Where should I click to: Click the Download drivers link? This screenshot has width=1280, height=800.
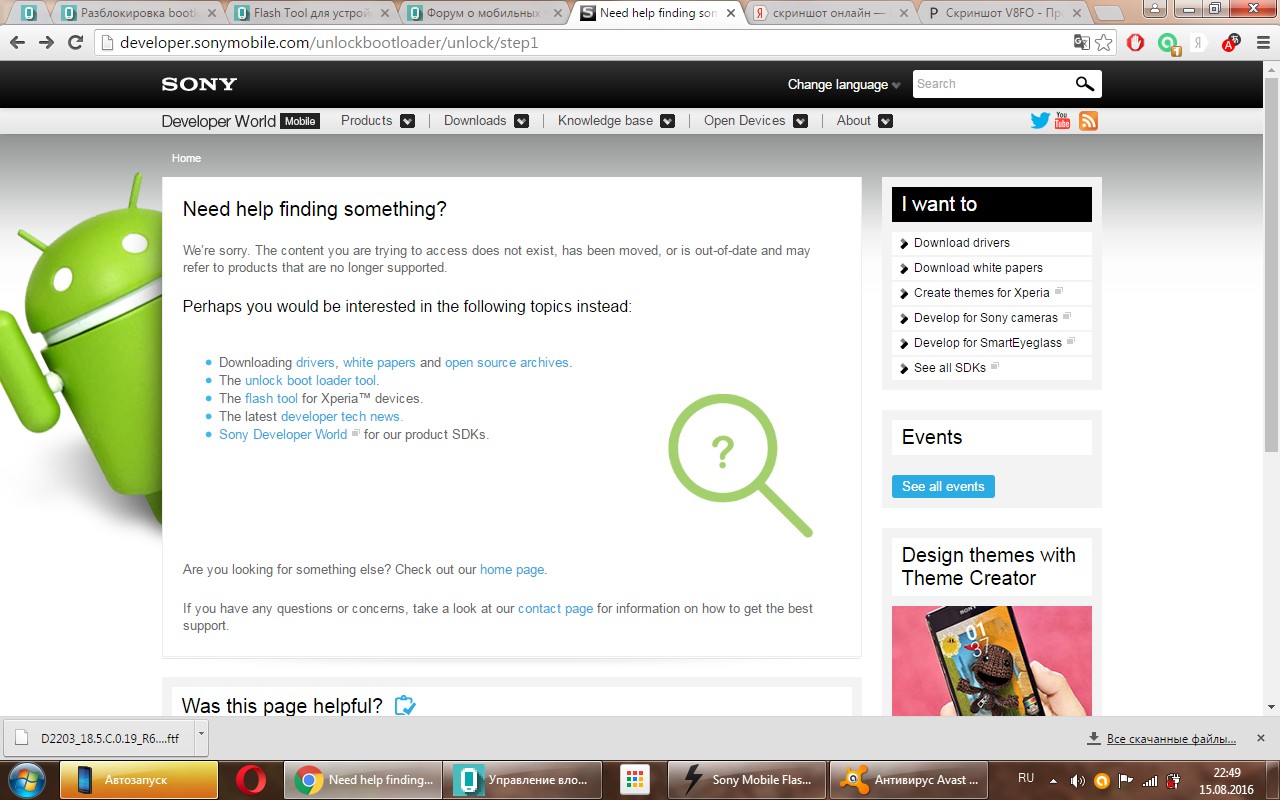tap(961, 243)
